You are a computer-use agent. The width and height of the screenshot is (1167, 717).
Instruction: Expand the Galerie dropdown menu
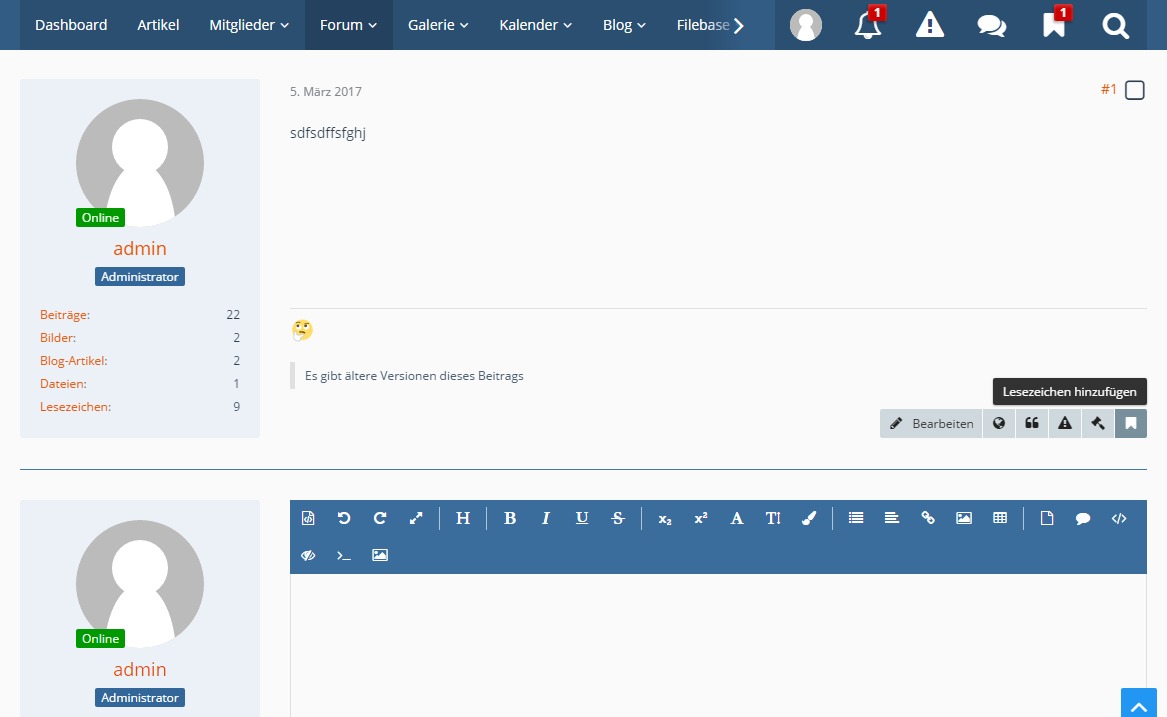point(438,25)
